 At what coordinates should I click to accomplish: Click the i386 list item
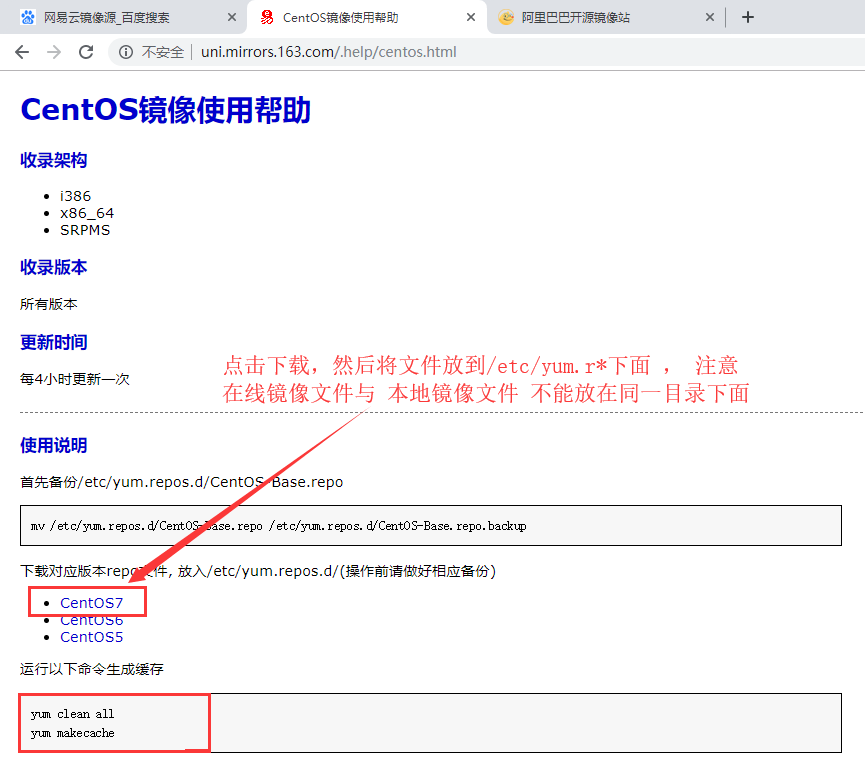click(x=76, y=196)
